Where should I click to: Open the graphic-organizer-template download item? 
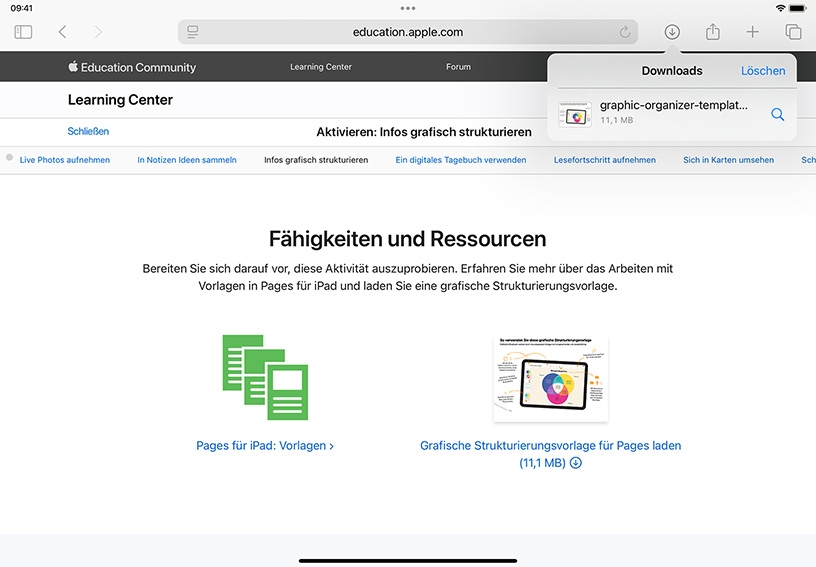672,113
